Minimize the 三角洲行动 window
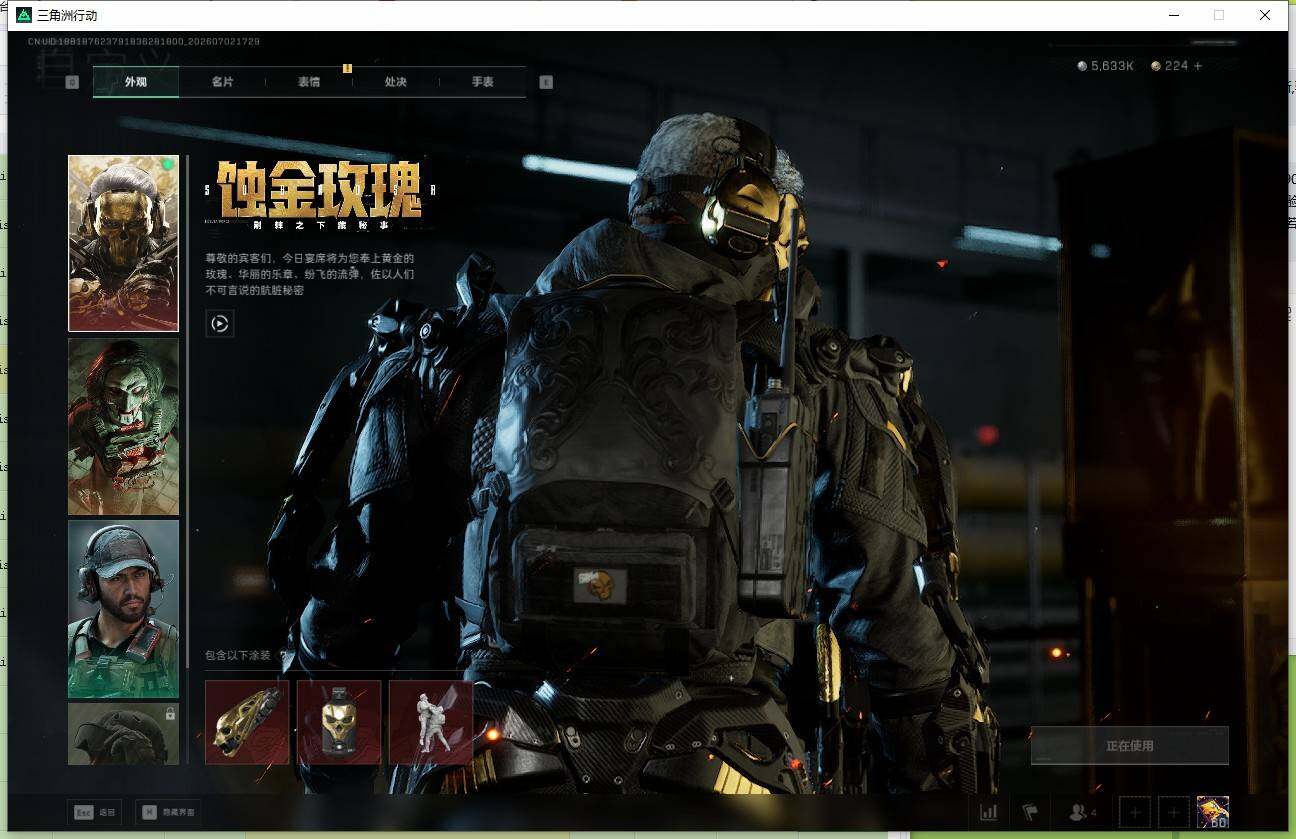This screenshot has width=1296, height=839. [1172, 15]
